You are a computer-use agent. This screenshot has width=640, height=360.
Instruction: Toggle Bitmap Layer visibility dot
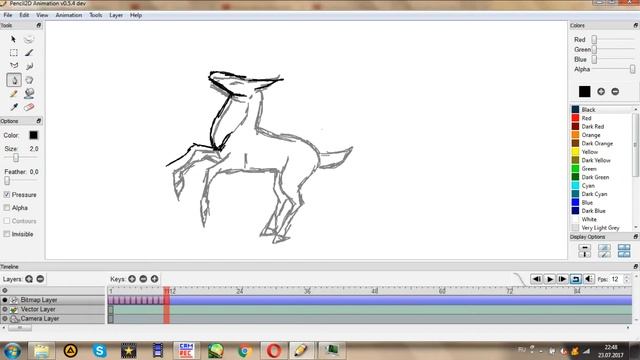coord(5,300)
